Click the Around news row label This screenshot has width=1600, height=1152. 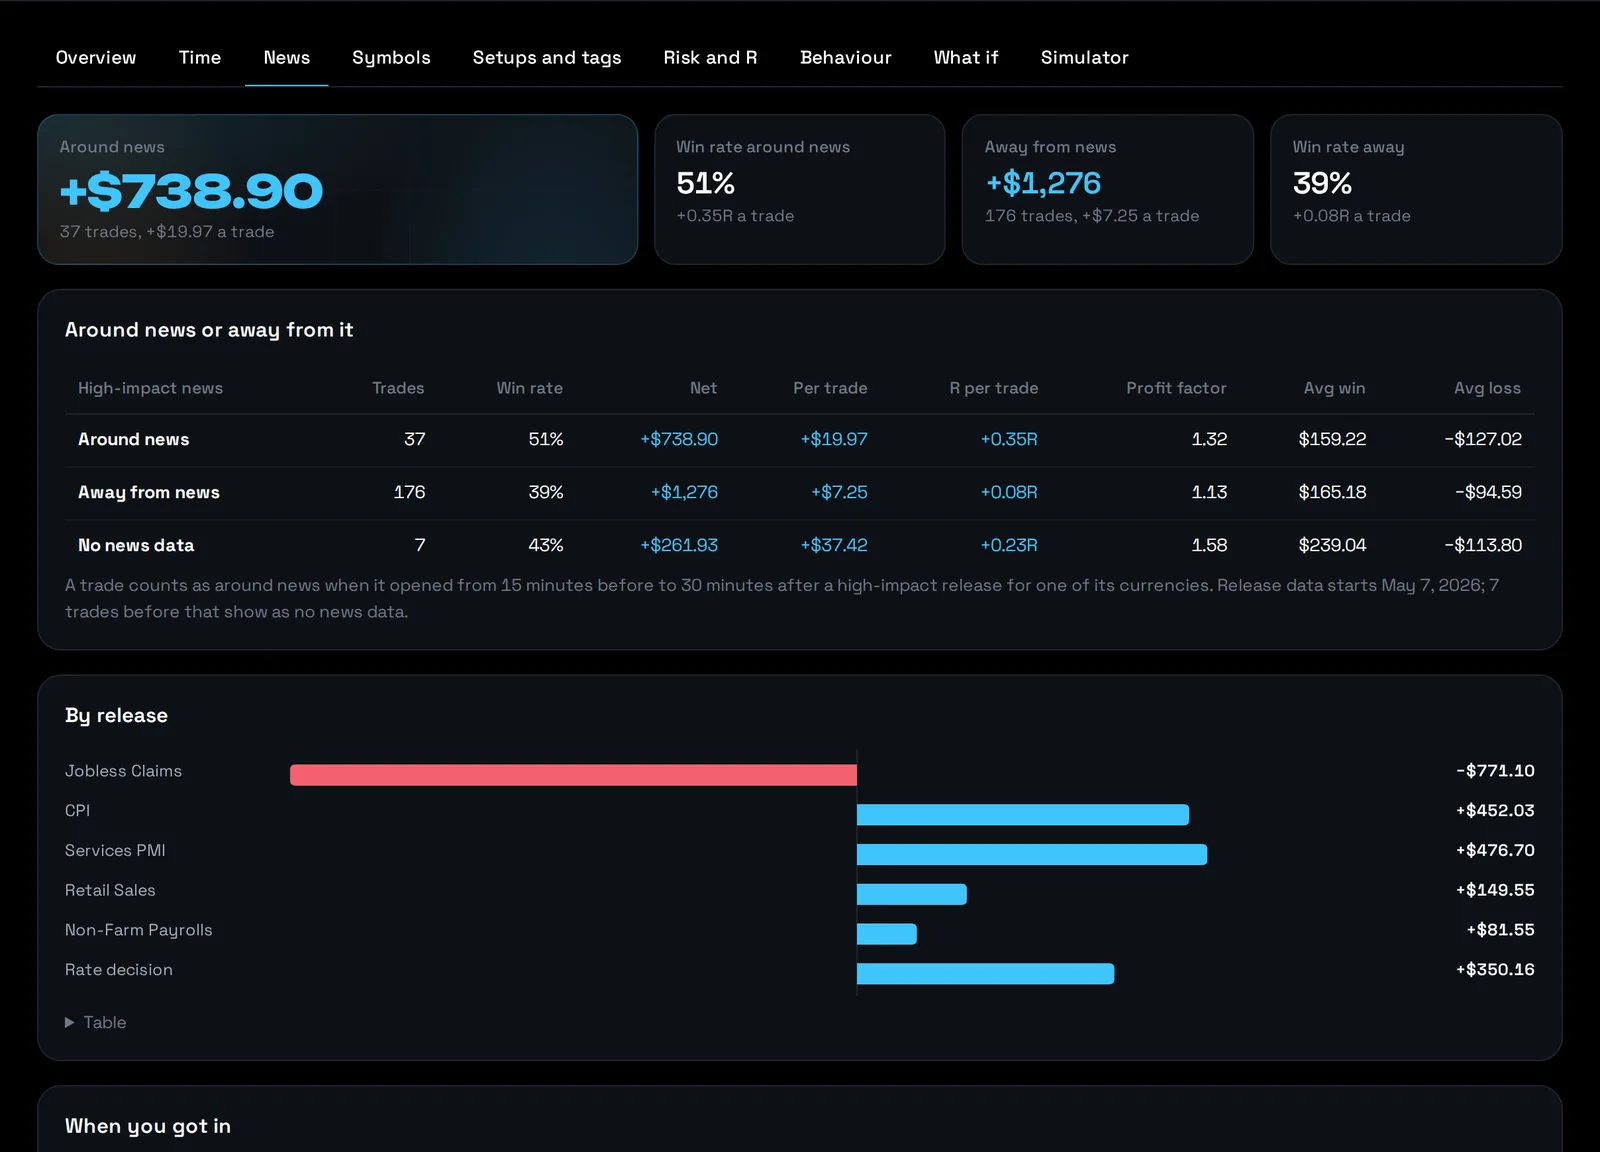tap(134, 440)
